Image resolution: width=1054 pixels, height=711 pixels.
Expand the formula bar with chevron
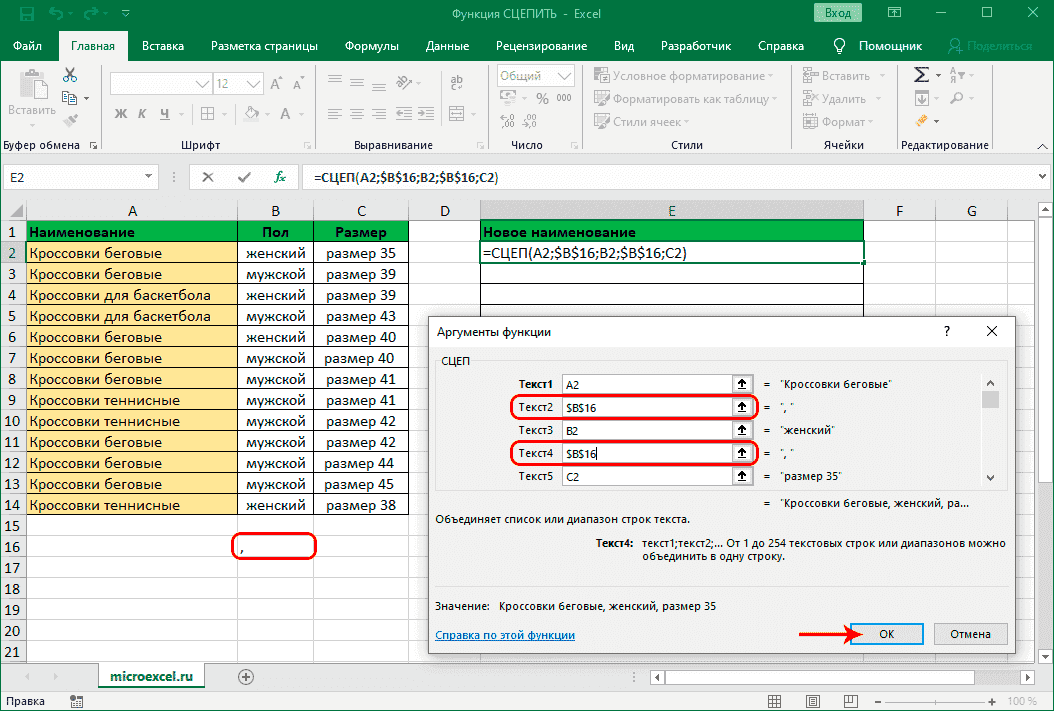tap(1040, 177)
